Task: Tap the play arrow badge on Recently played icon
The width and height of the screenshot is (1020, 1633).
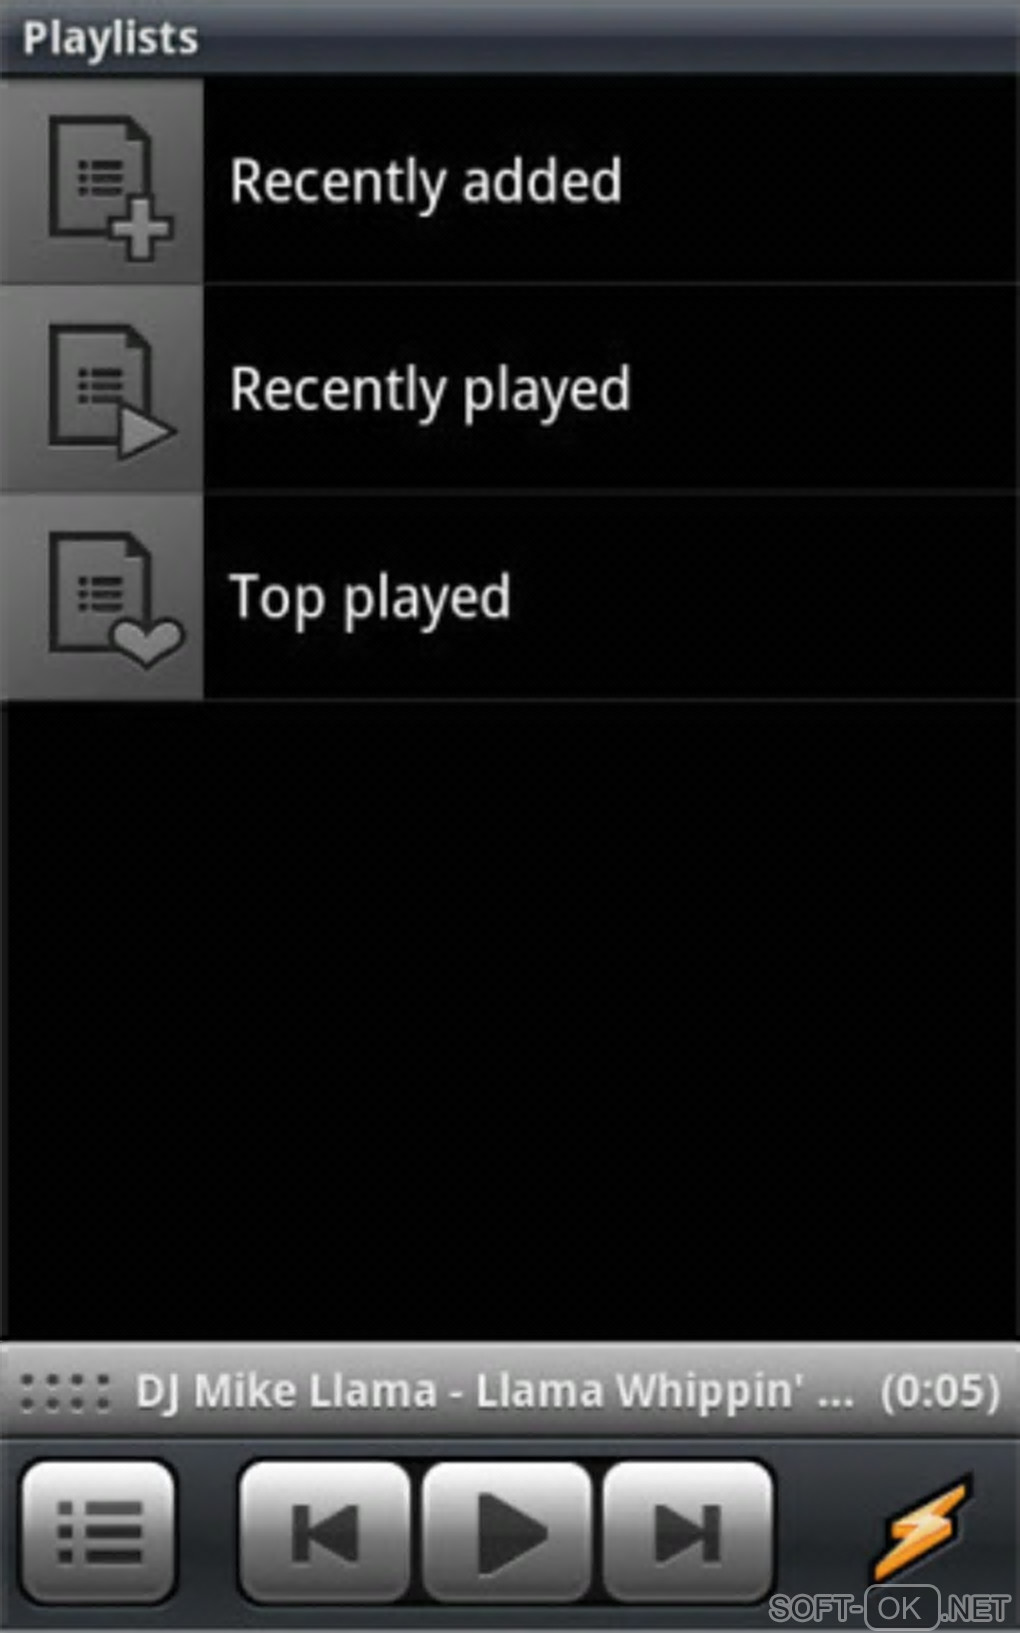Action: [146, 435]
